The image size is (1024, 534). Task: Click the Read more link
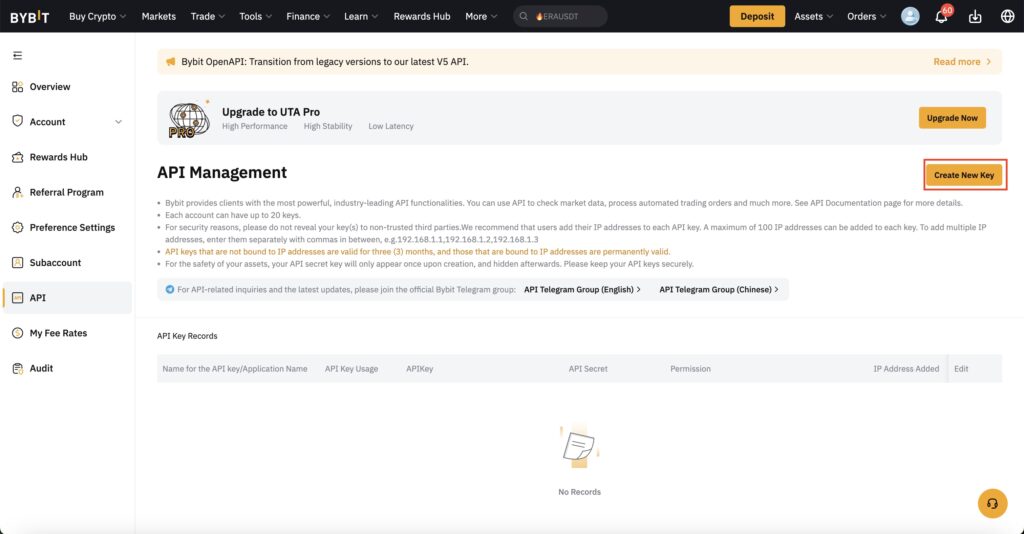tap(962, 61)
